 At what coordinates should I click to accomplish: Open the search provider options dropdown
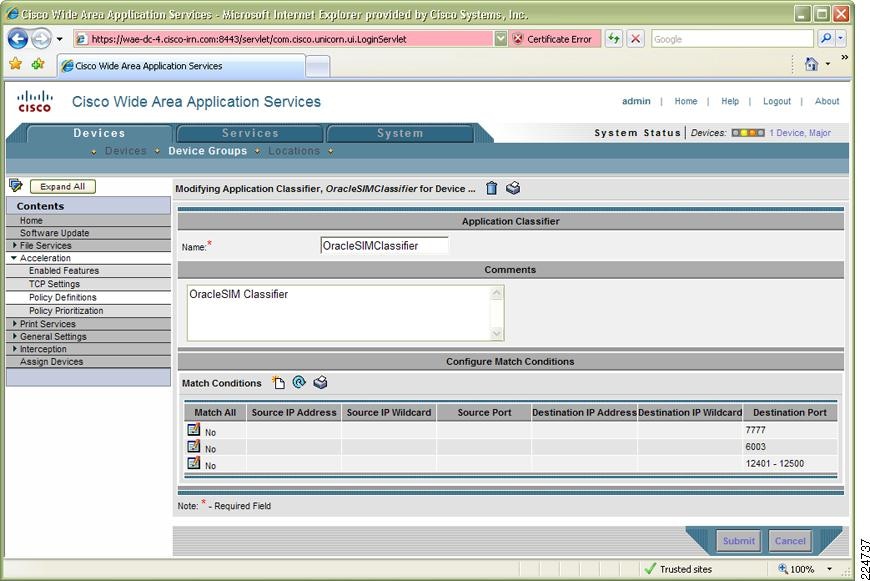point(841,39)
